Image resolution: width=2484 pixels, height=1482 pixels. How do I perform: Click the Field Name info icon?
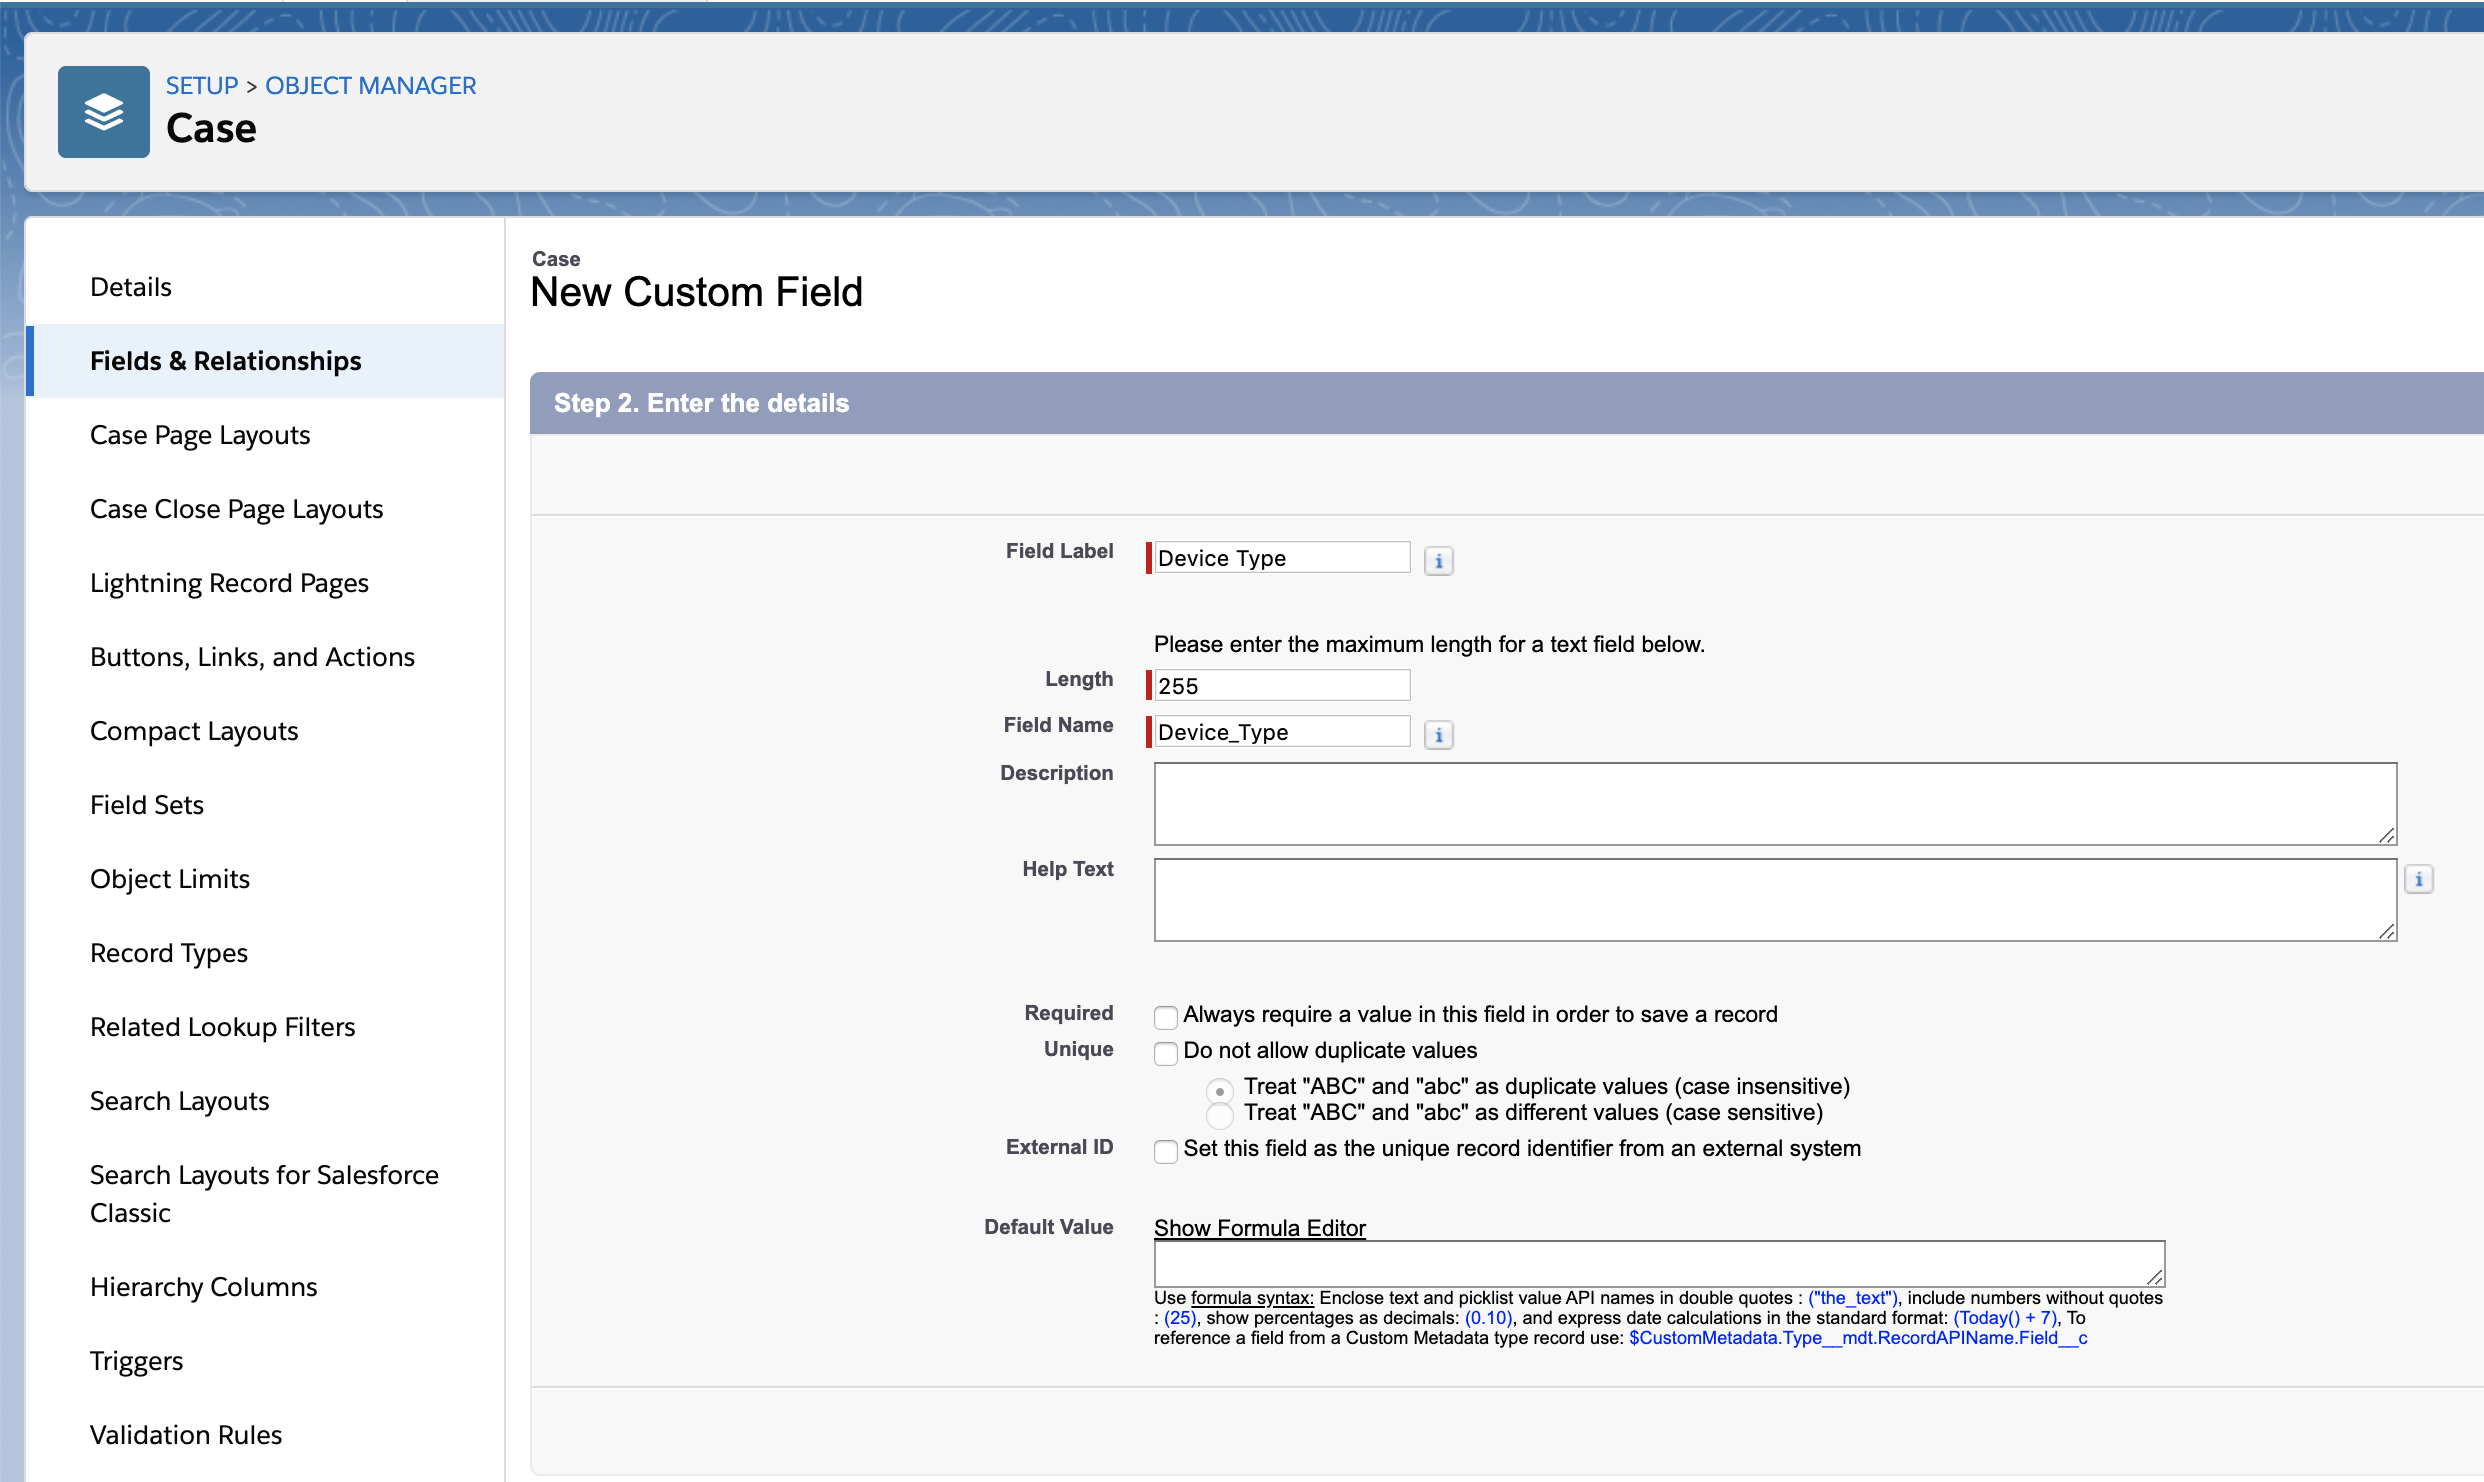pos(1438,735)
